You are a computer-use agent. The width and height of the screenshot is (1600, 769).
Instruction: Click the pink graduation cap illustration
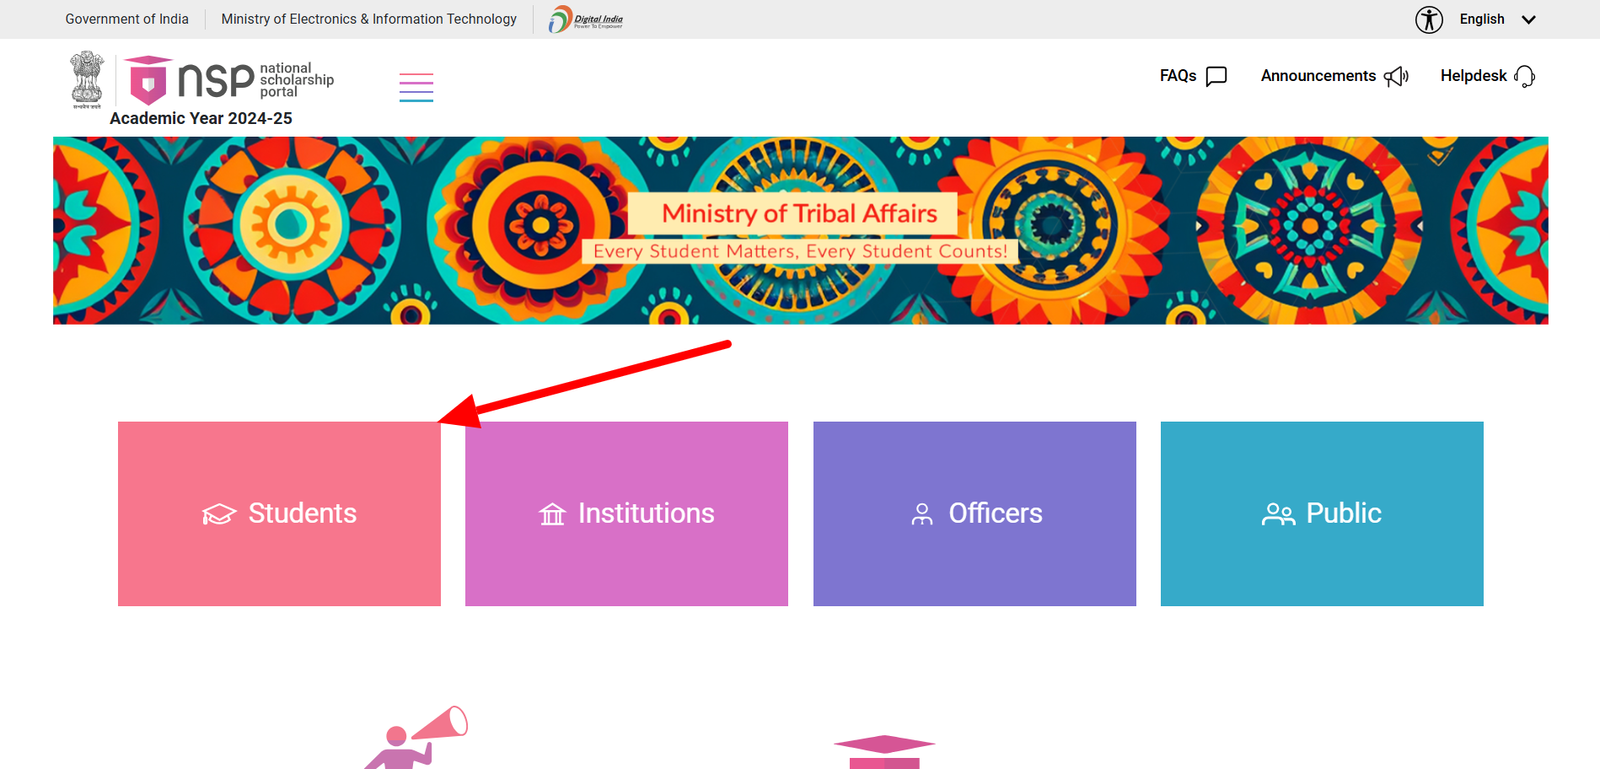pyautogui.click(x=884, y=752)
